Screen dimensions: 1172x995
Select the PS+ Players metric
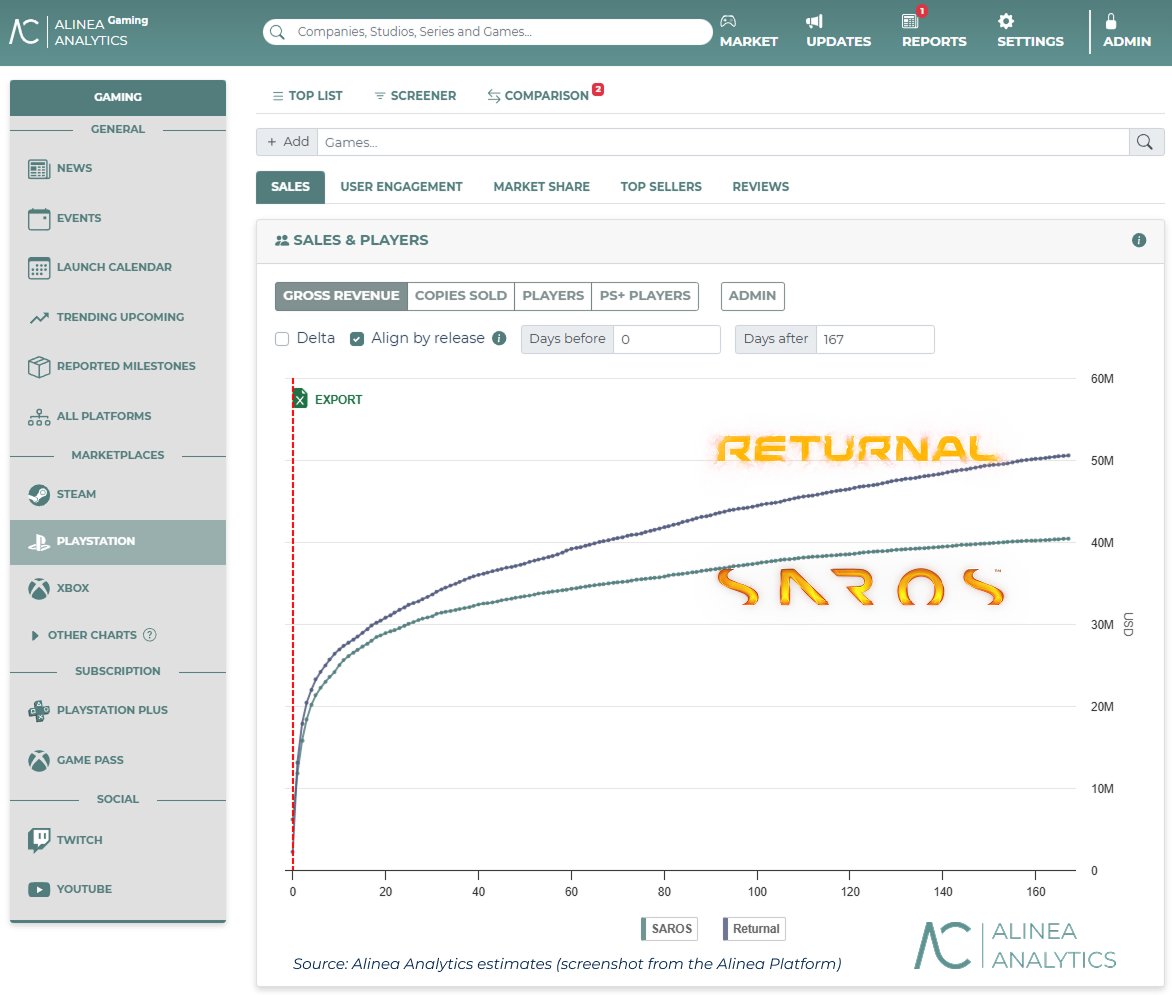[645, 296]
